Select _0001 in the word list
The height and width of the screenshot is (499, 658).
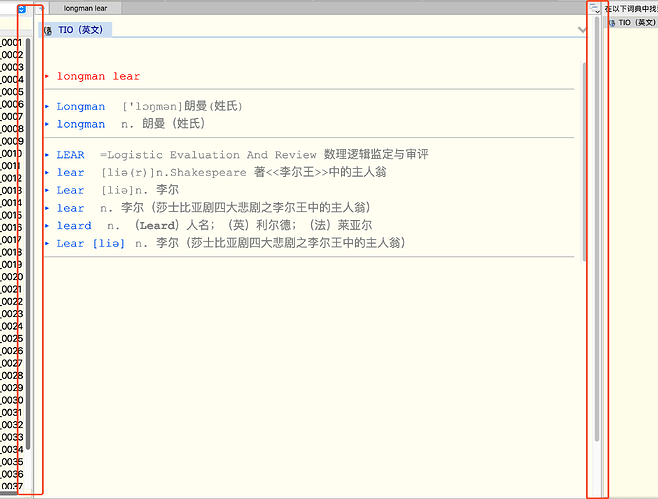click(11, 42)
